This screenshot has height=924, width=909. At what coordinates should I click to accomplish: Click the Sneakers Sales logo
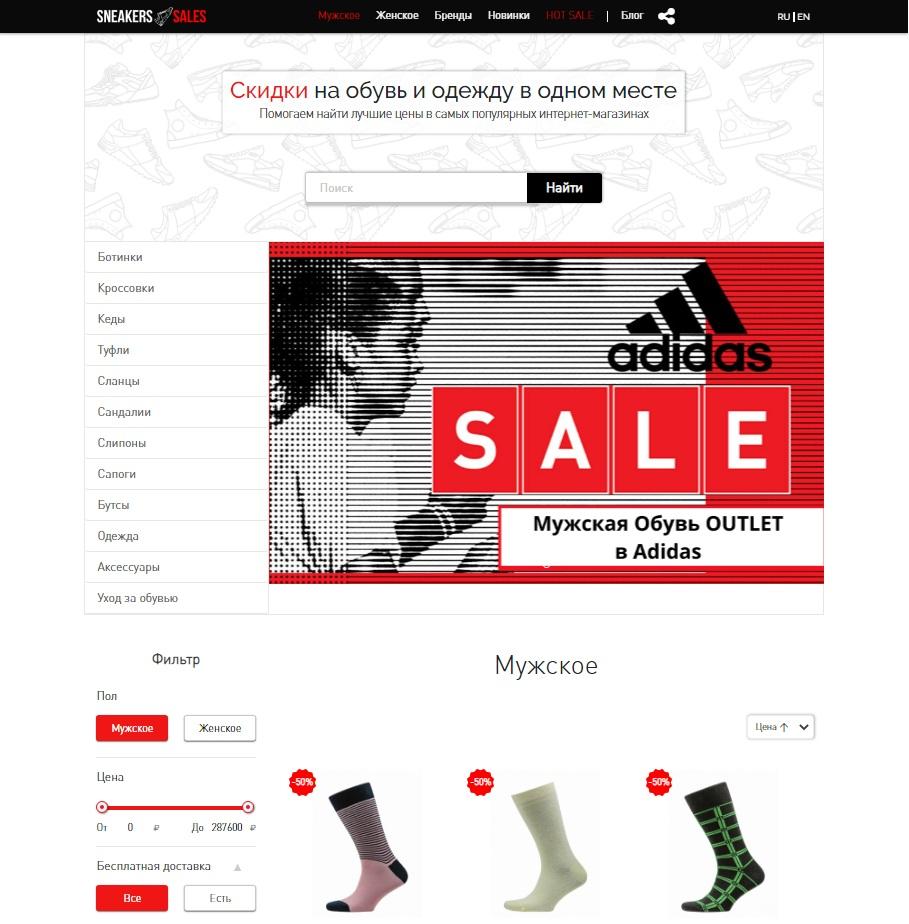tap(151, 16)
